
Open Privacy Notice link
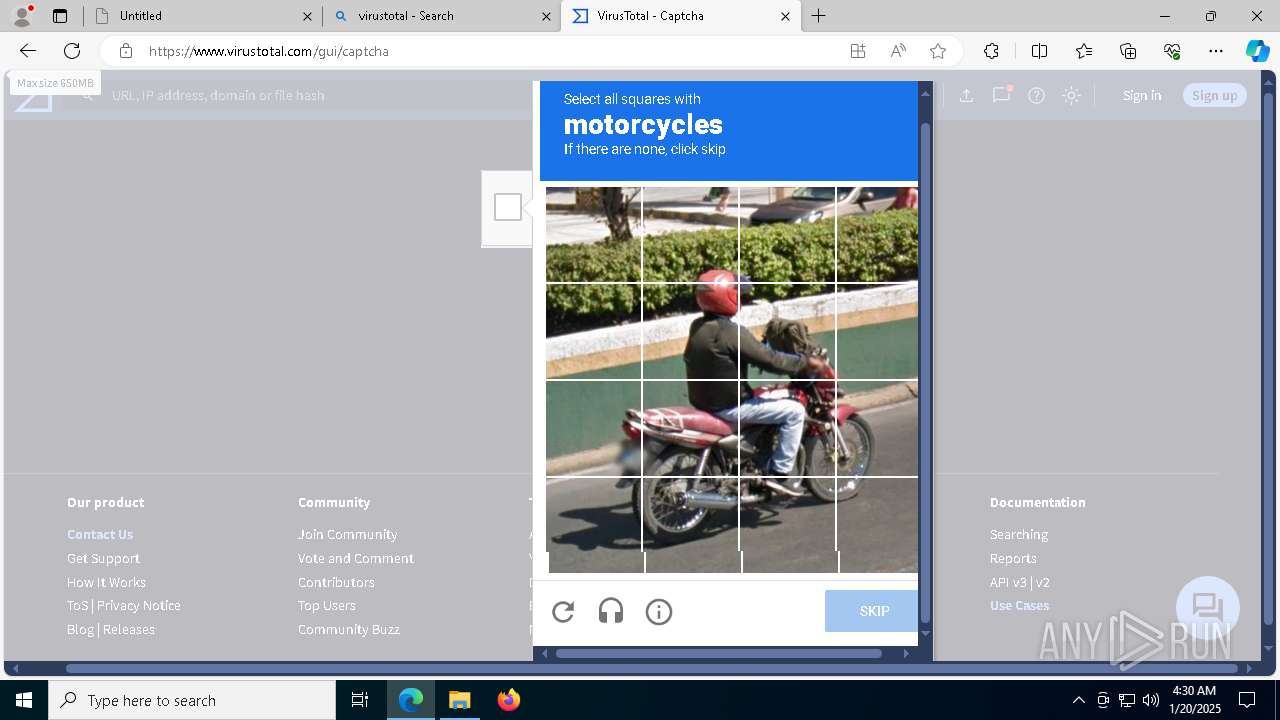pyautogui.click(x=139, y=606)
